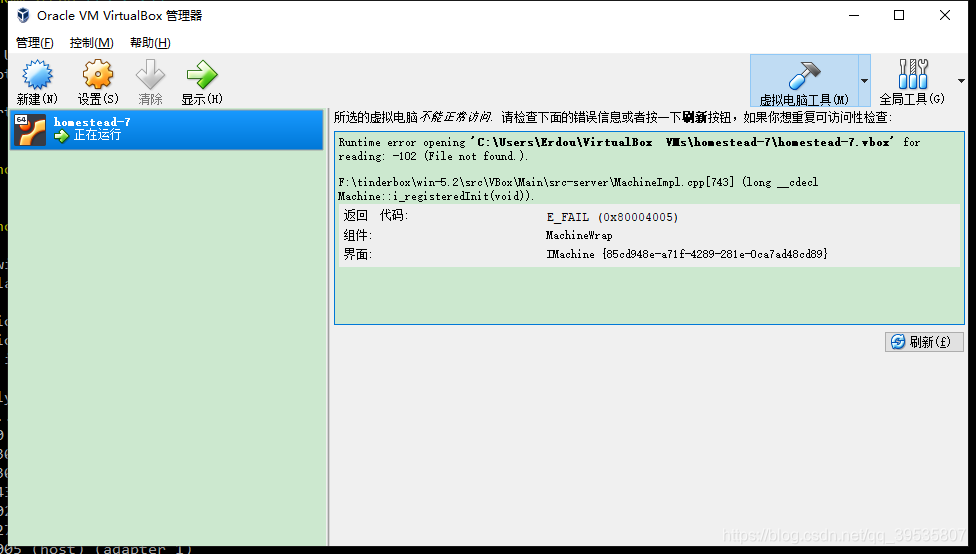Click the homestead-7.vbox path in error message

click(x=683, y=143)
